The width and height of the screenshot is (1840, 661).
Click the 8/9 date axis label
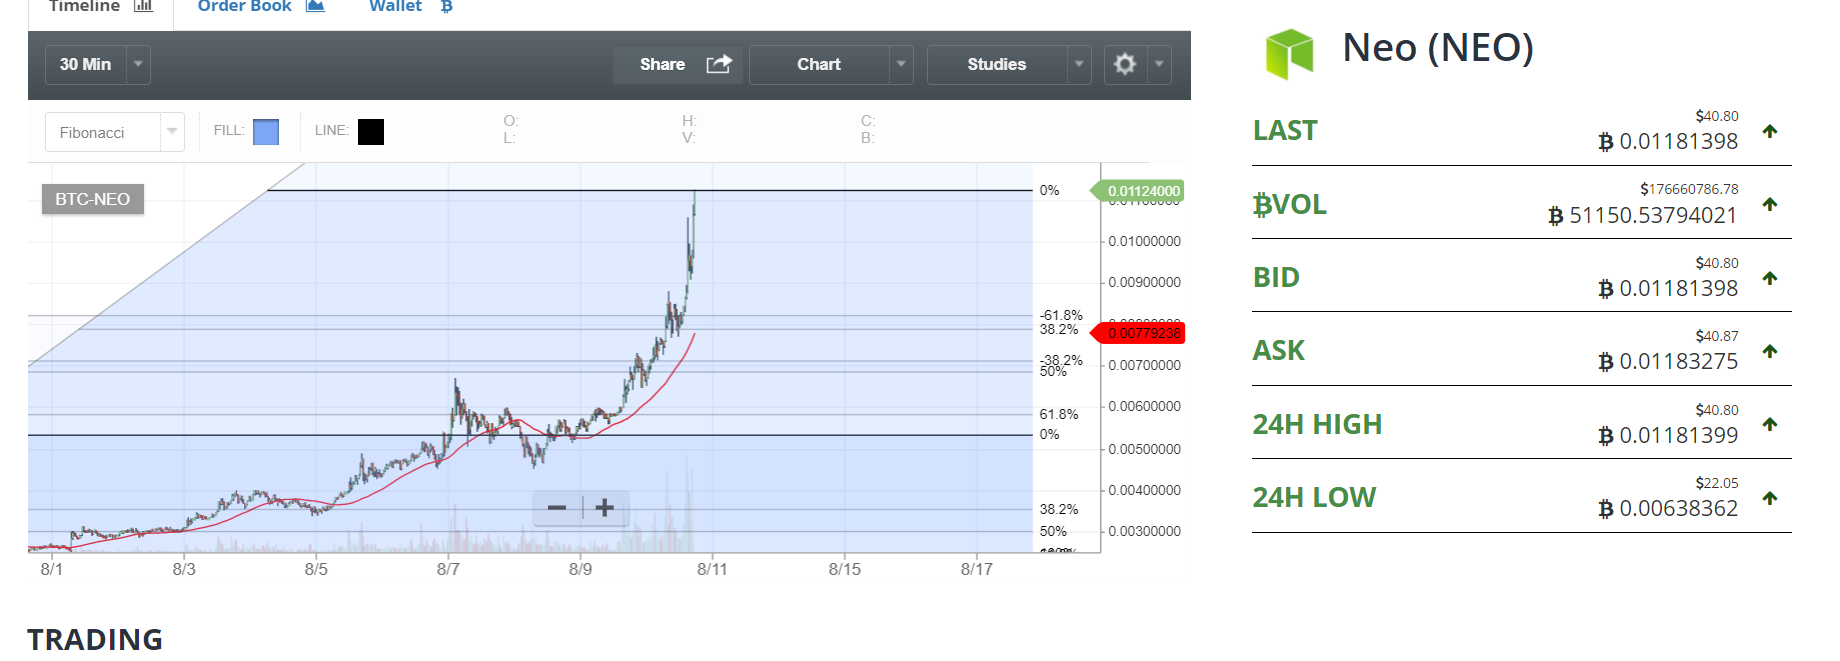(580, 569)
